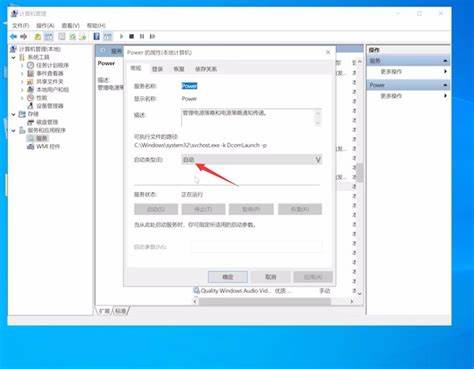Click the services list vertical scrollbar thumb
The height and width of the screenshot is (369, 474).
360,172
